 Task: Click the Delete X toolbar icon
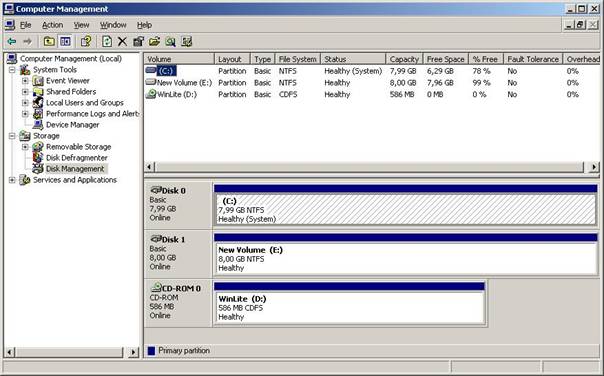(122, 41)
